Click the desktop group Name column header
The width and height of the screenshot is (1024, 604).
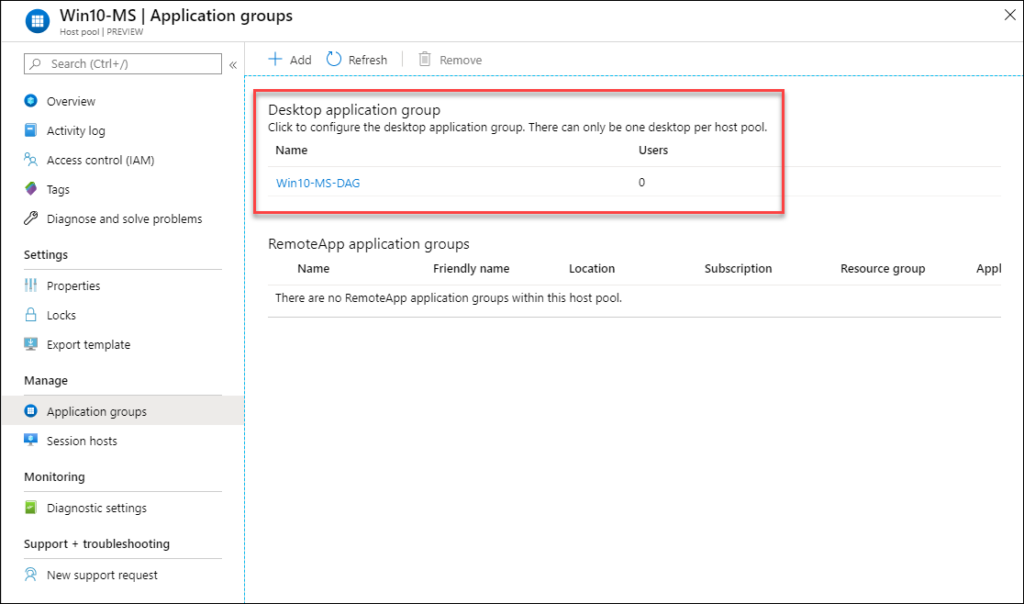coord(291,150)
